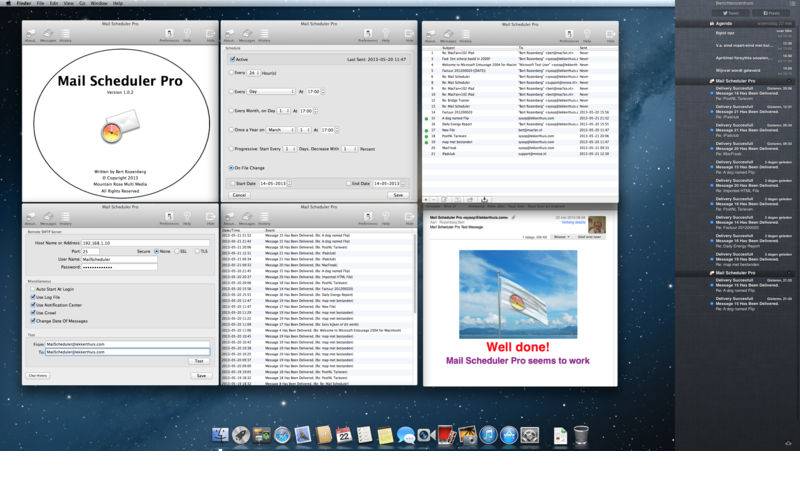The height and width of the screenshot is (500, 800).
Task: Open App Store from the Dock
Action: (x=509, y=435)
